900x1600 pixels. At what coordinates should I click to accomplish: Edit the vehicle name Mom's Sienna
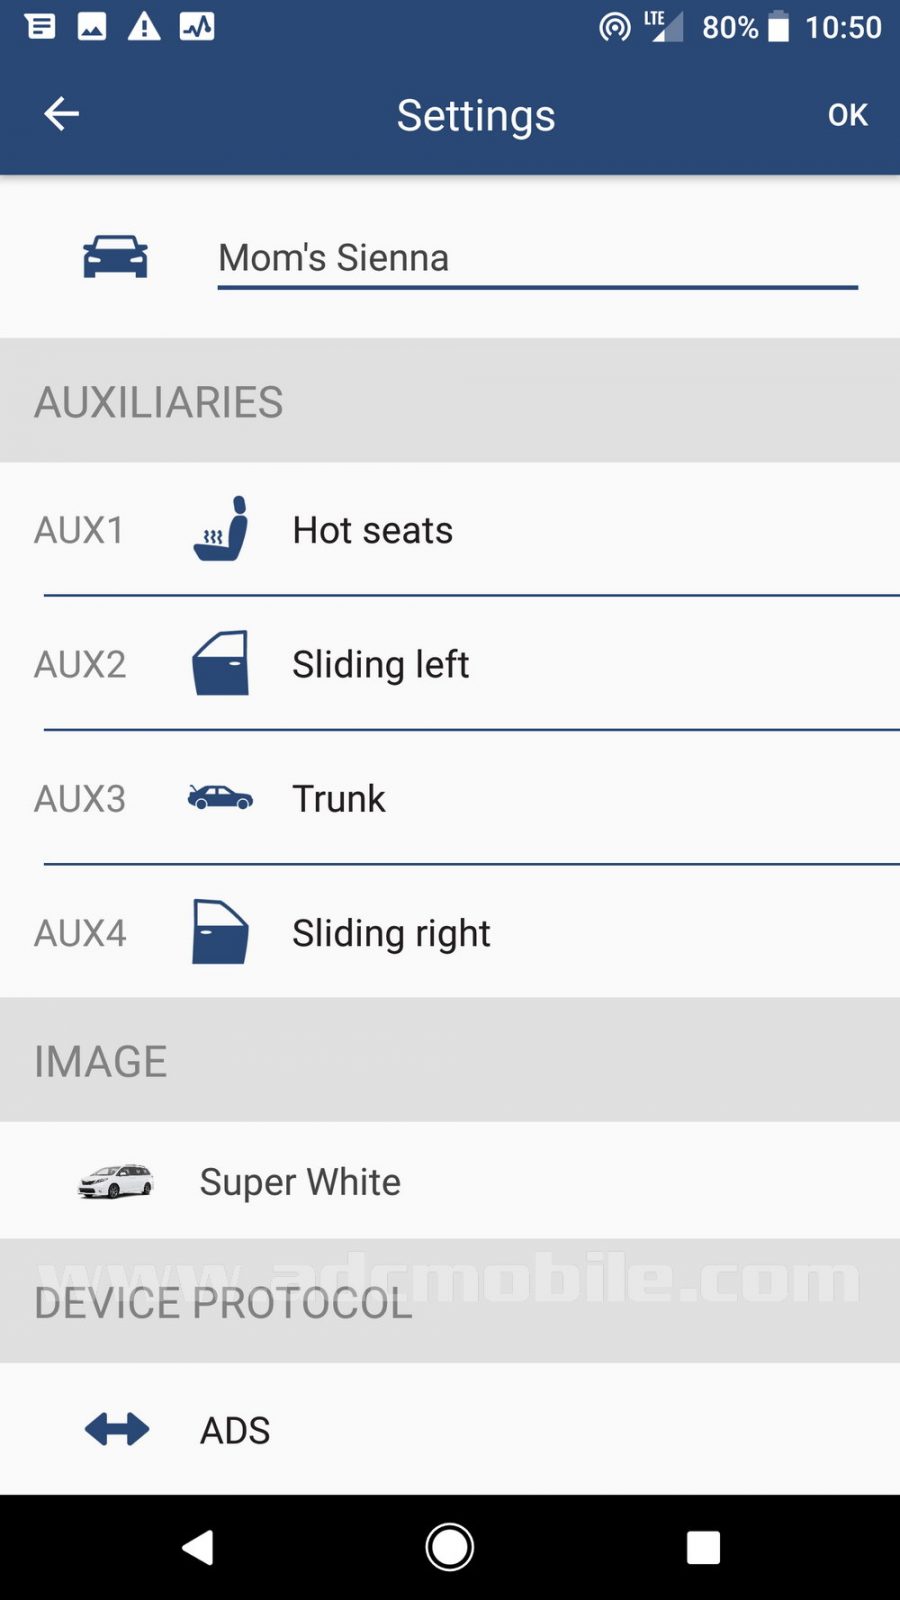tap(537, 257)
